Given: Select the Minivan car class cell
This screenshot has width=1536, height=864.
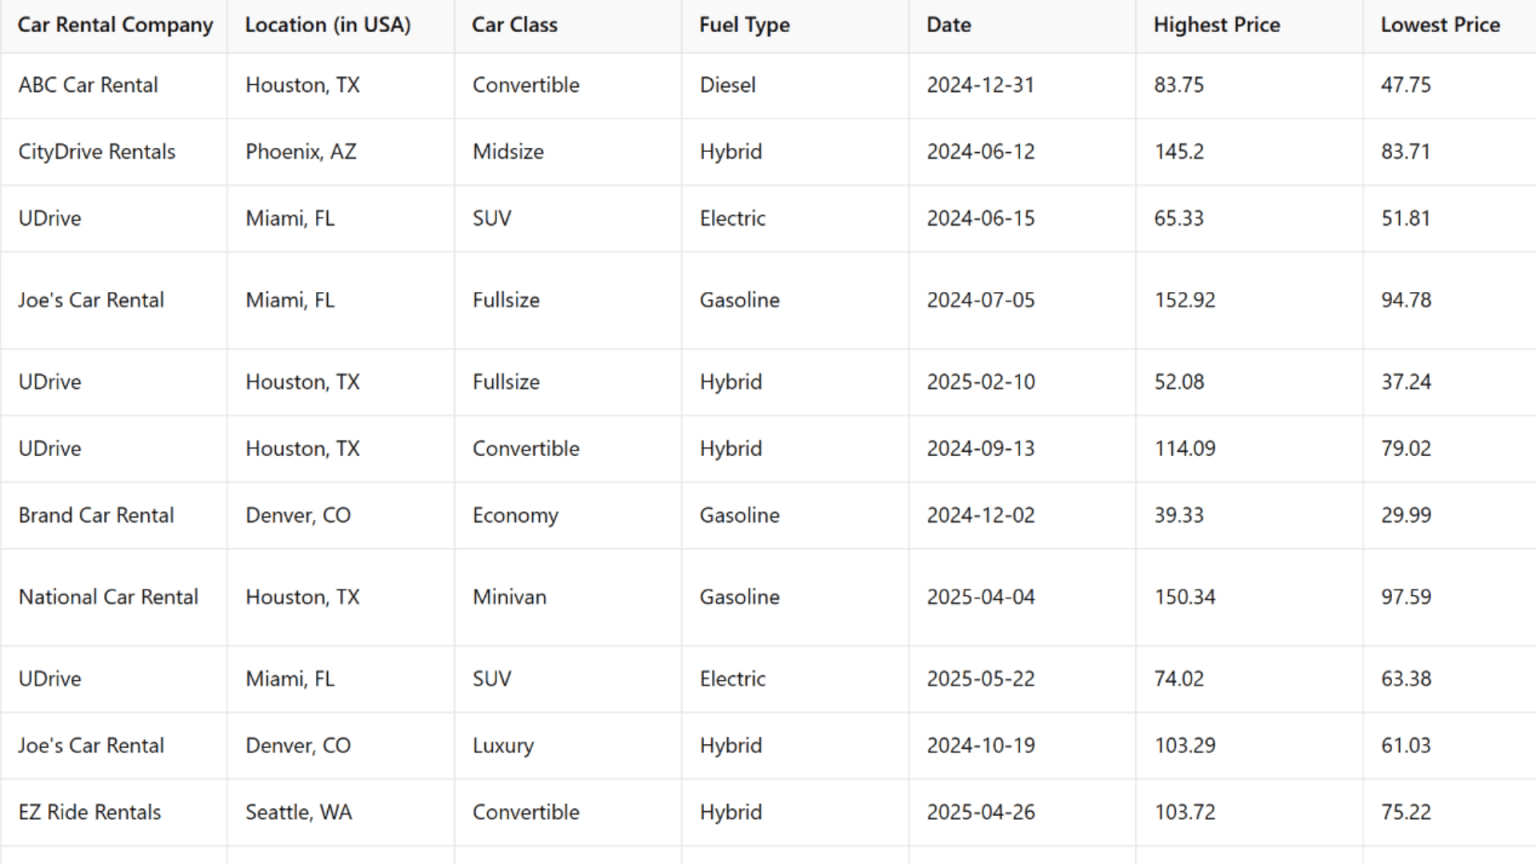Looking at the screenshot, I should pyautogui.click(x=509, y=597).
